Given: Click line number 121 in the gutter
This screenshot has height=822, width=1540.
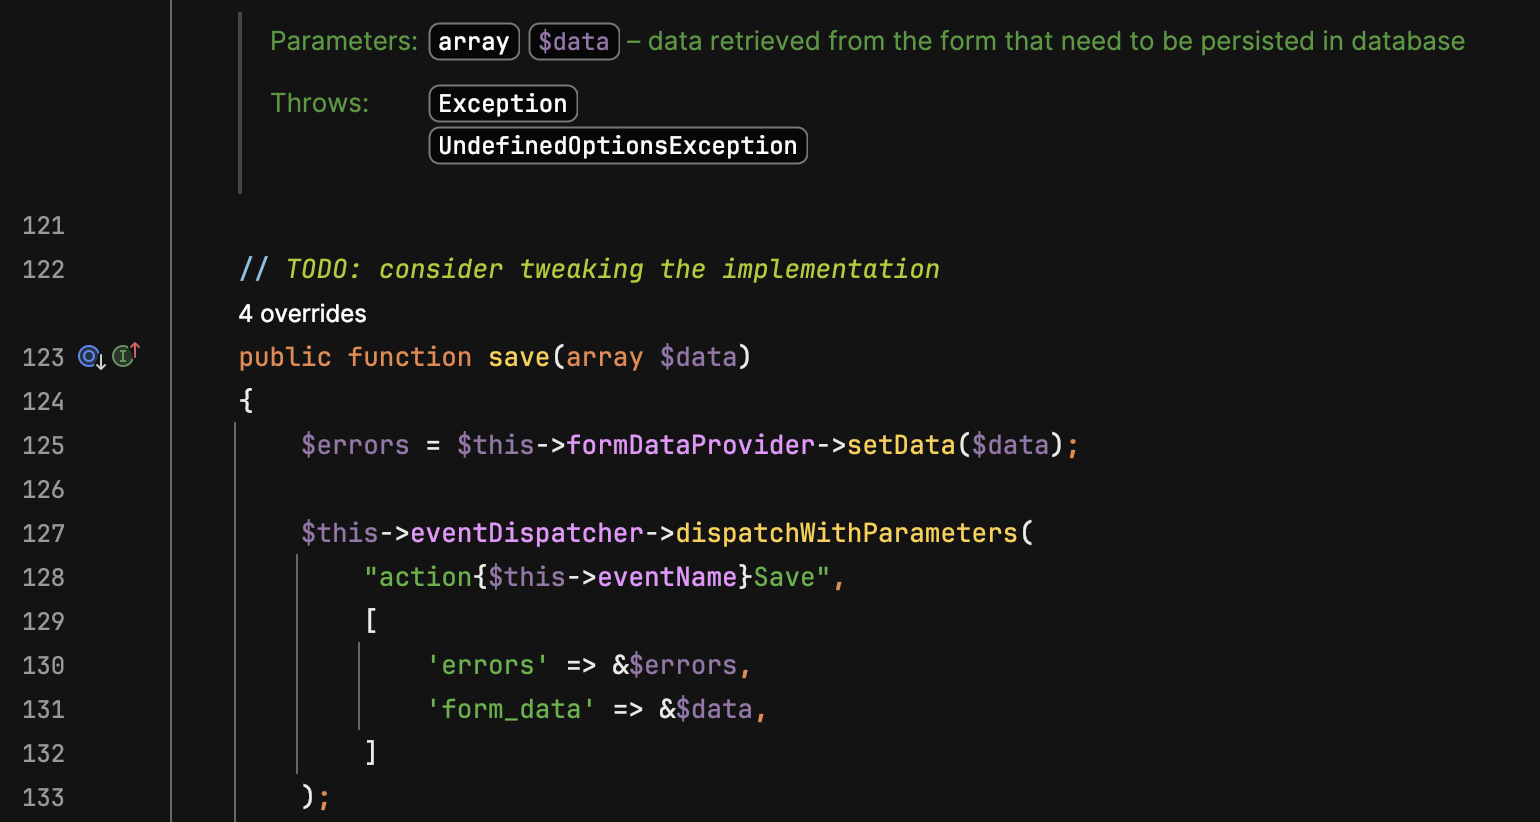Looking at the screenshot, I should (43, 226).
